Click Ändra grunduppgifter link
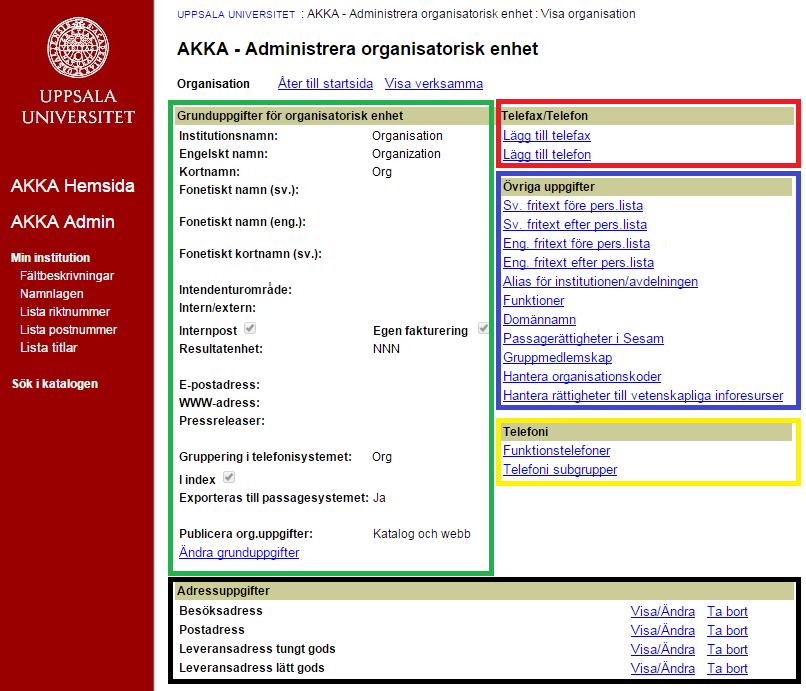The height and width of the screenshot is (691, 806). tap(239, 552)
